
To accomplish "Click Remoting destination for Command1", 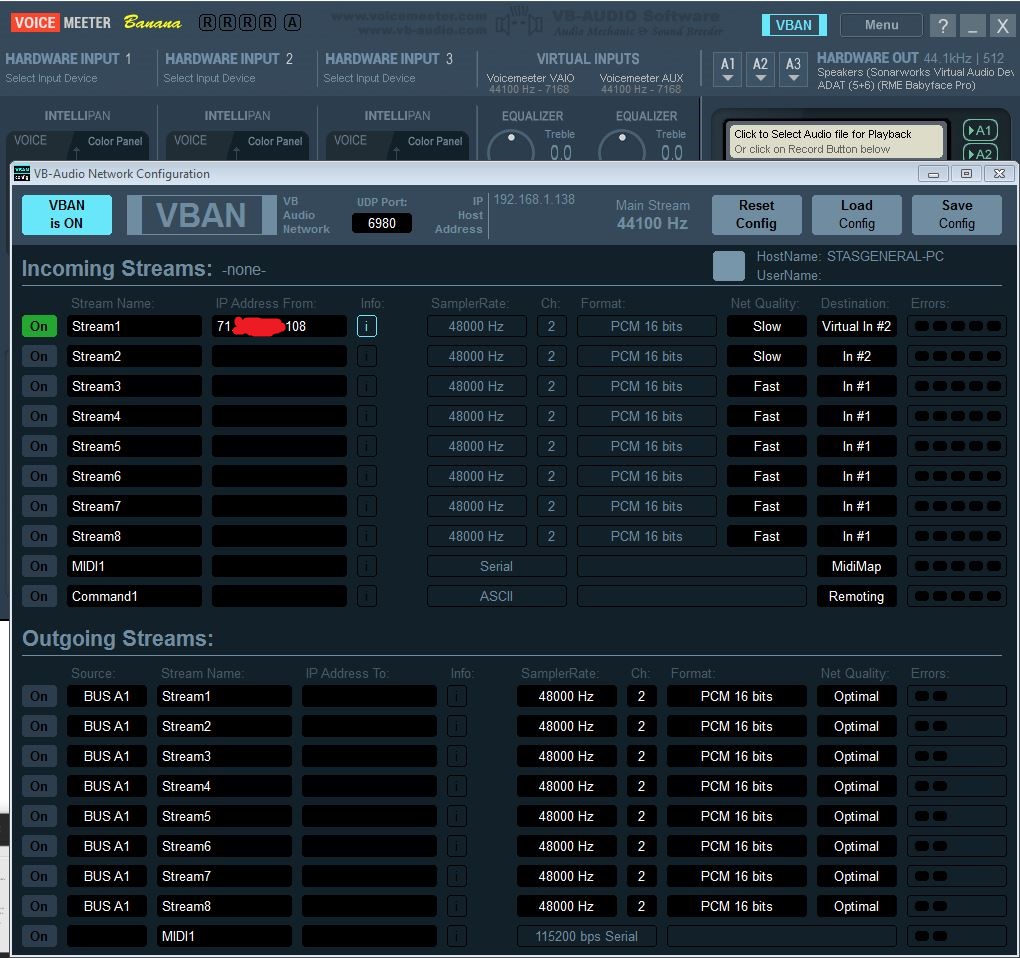I will tap(856, 596).
